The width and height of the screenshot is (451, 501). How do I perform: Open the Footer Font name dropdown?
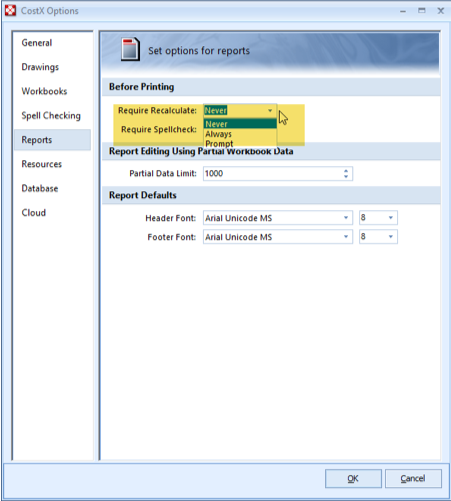346,237
